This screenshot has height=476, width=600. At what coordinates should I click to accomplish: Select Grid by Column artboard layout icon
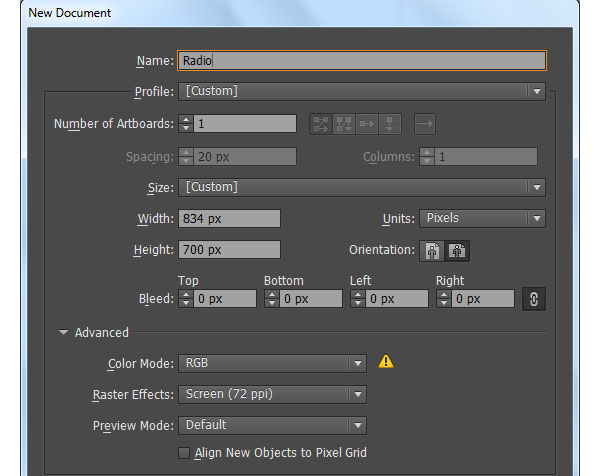(344, 124)
